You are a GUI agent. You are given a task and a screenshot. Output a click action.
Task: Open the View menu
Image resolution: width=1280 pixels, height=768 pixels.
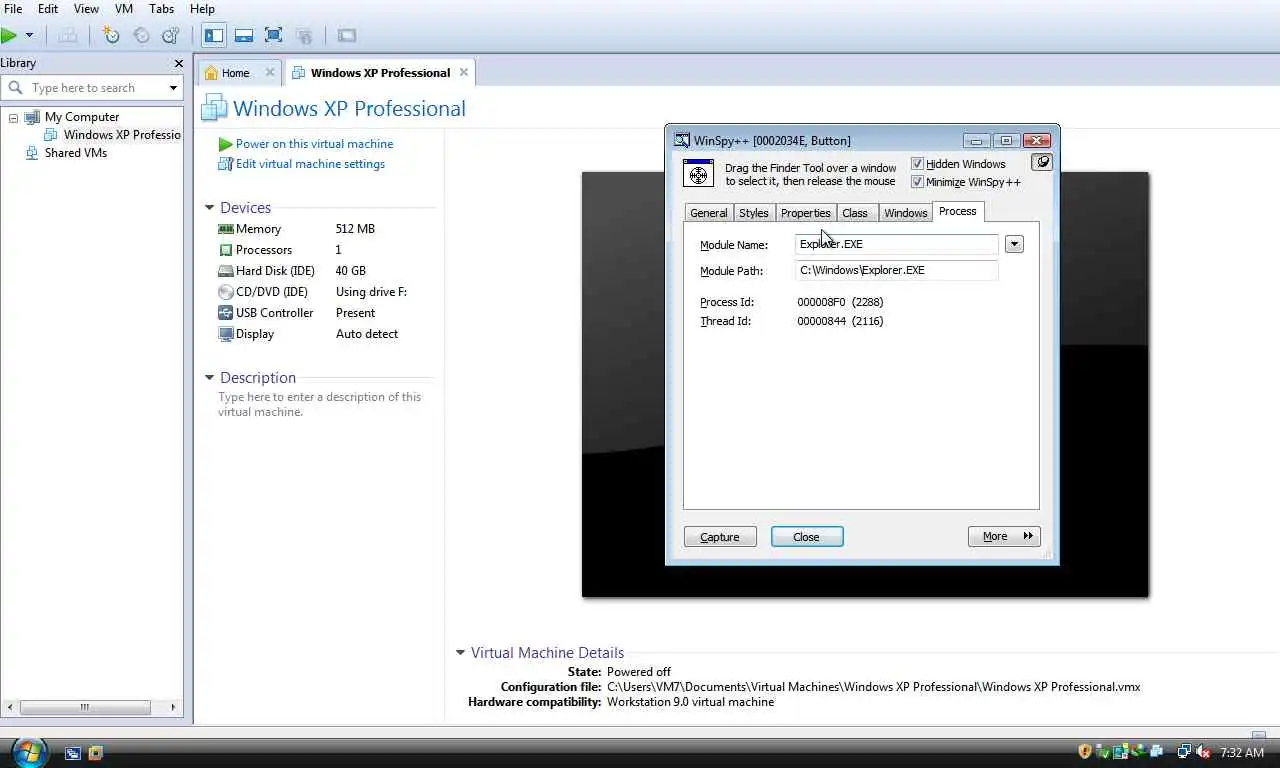click(x=86, y=9)
